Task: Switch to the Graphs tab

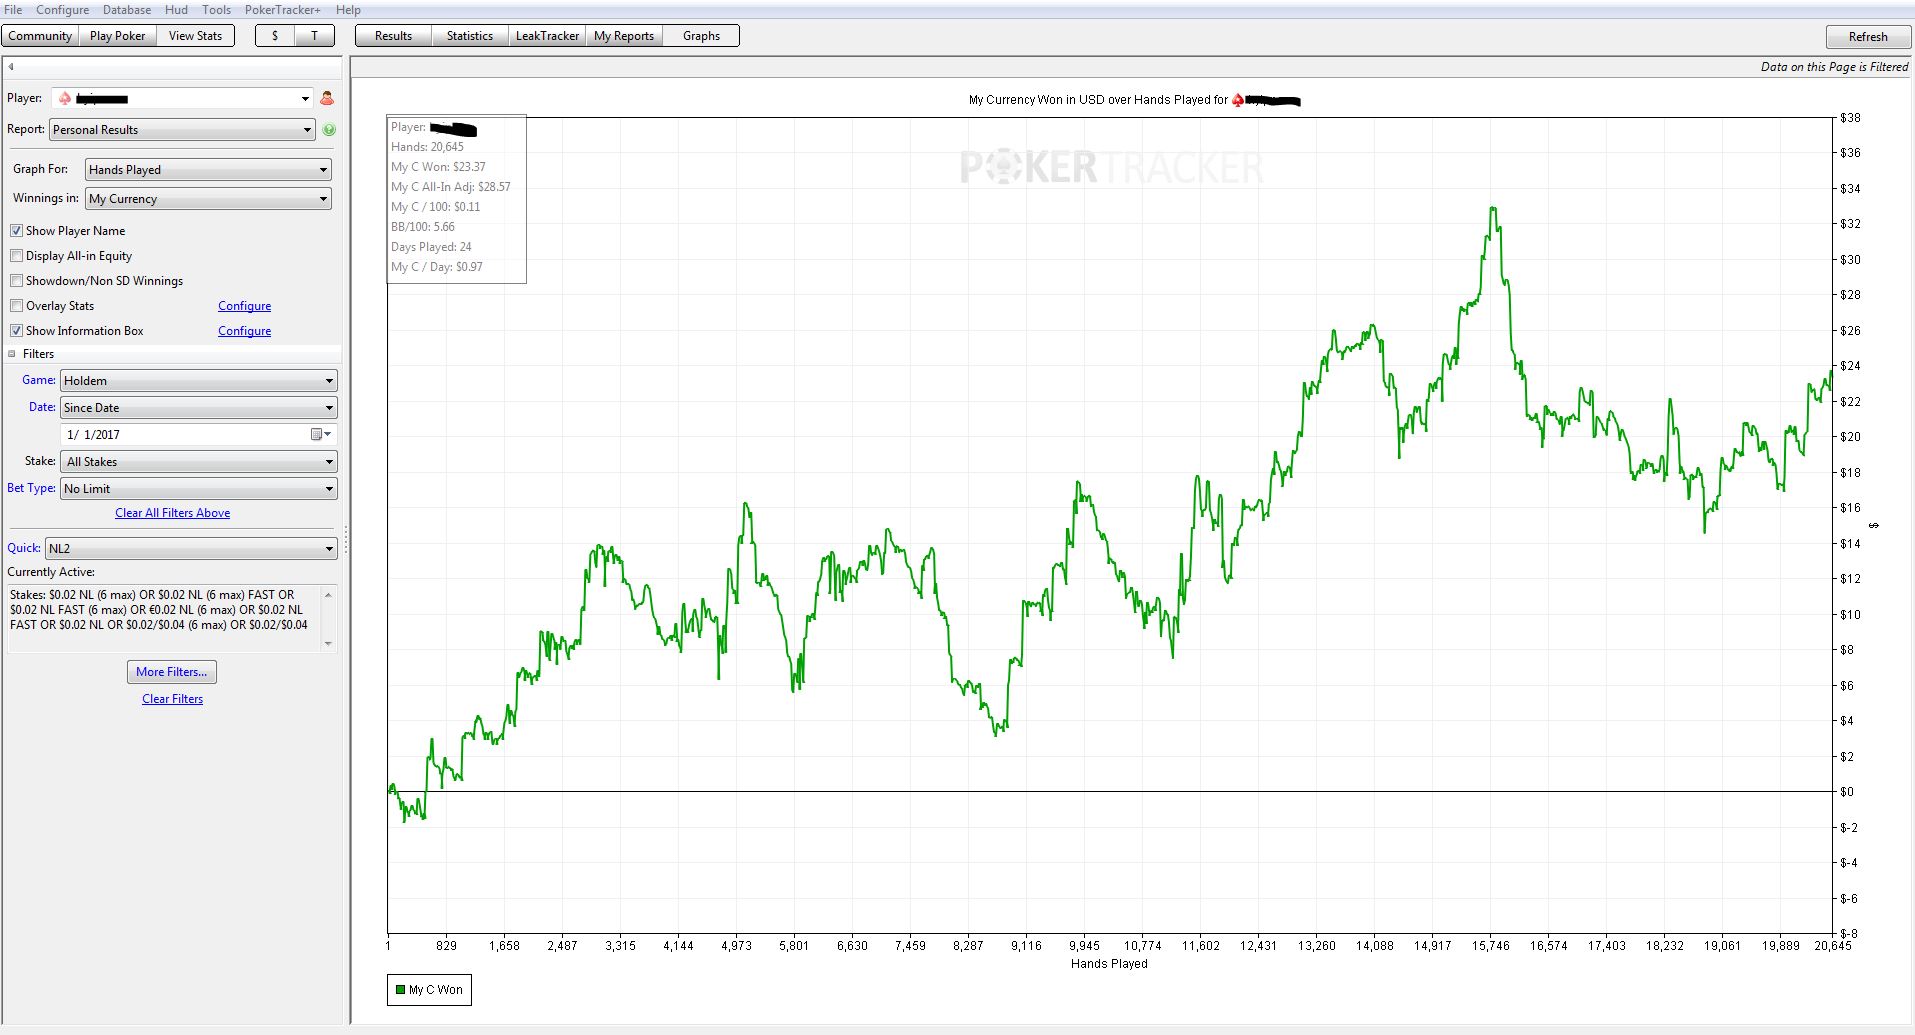Action: tap(701, 36)
